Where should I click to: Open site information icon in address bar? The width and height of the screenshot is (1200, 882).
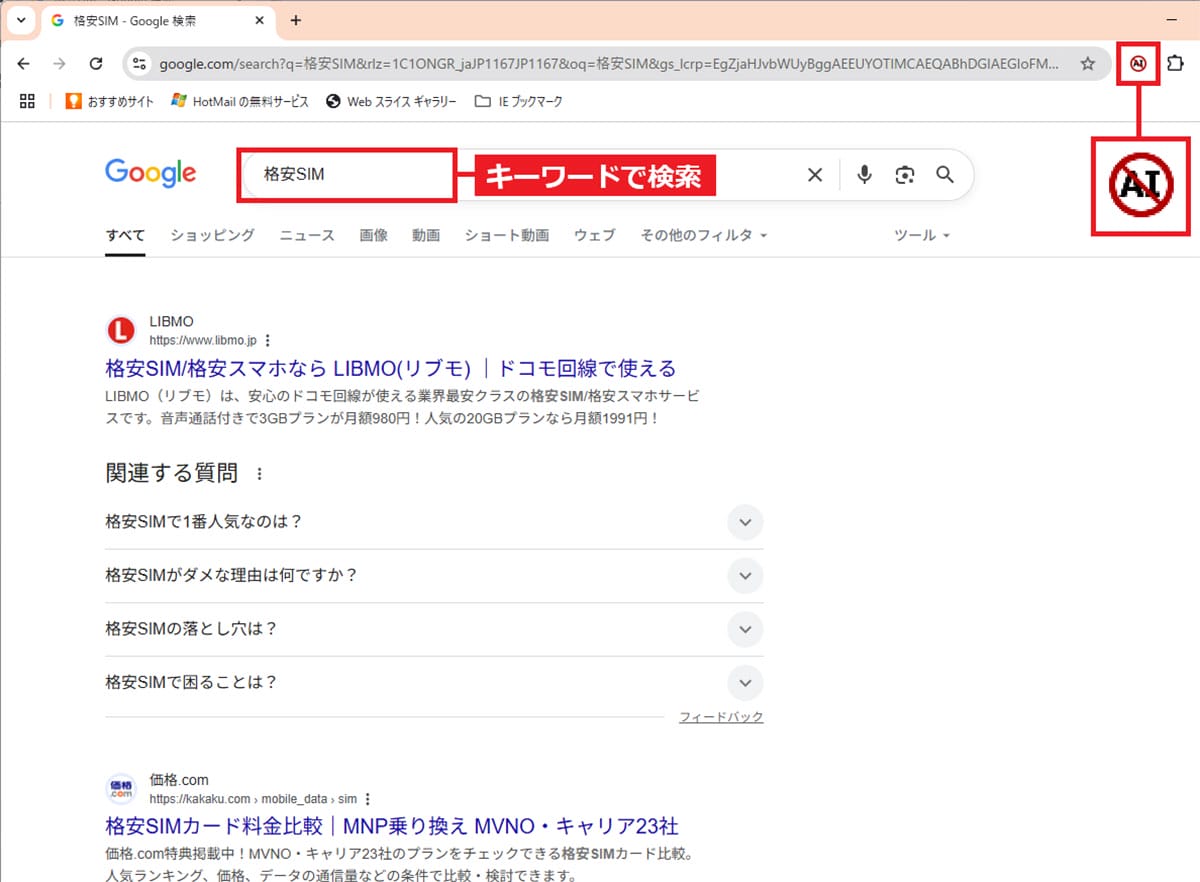(x=140, y=63)
